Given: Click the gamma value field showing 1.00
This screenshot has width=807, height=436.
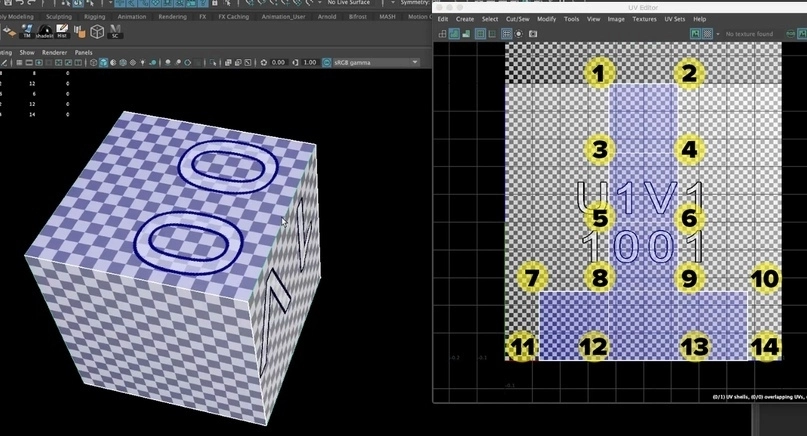Looking at the screenshot, I should [x=309, y=63].
